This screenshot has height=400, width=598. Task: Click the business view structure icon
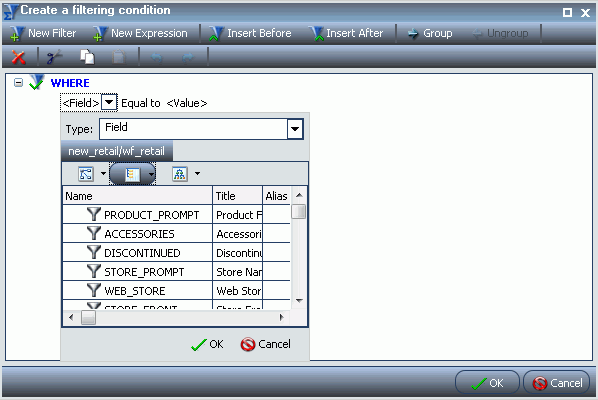(x=86, y=174)
